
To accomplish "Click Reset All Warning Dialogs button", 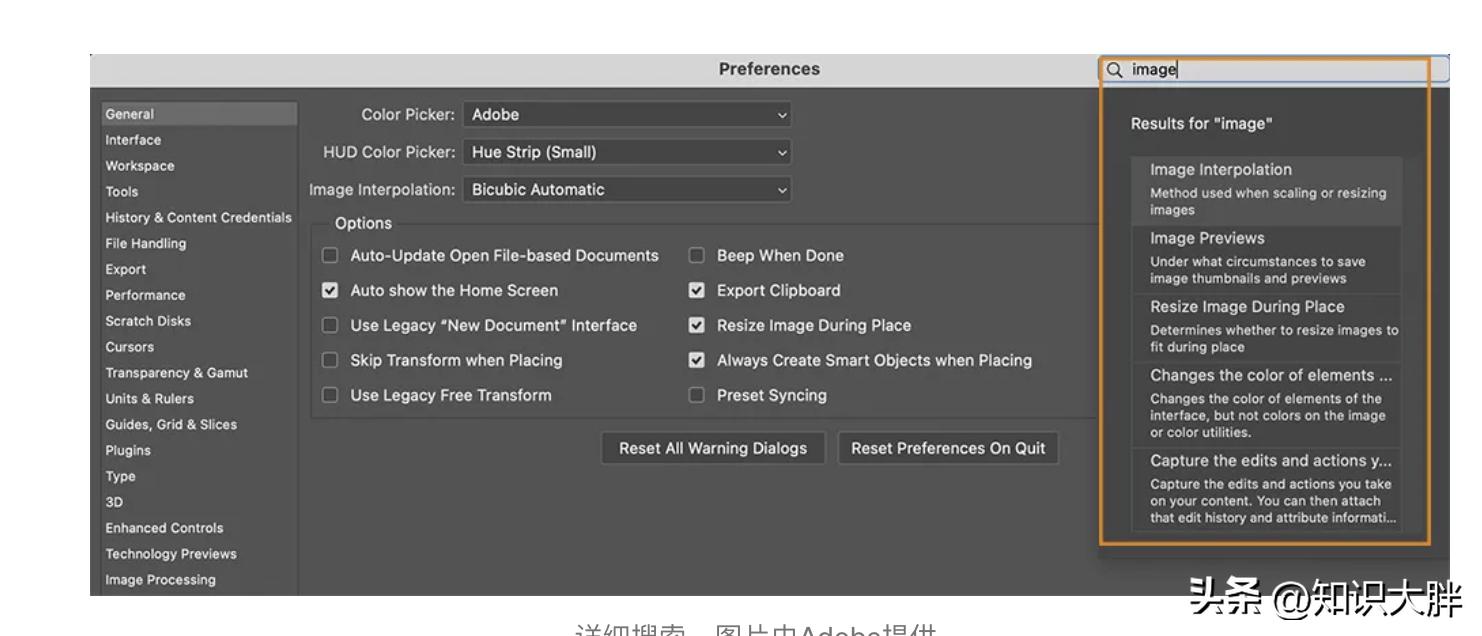I will 713,449.
